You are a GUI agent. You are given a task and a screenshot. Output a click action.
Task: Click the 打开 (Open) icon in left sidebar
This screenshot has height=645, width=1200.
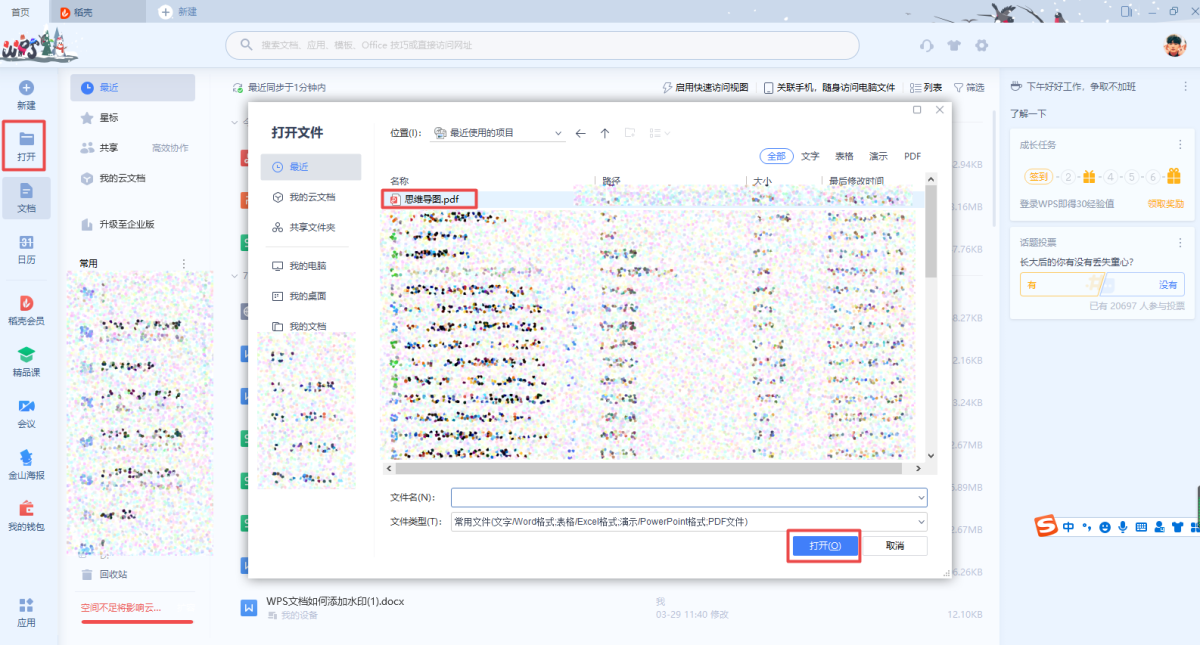click(27, 145)
